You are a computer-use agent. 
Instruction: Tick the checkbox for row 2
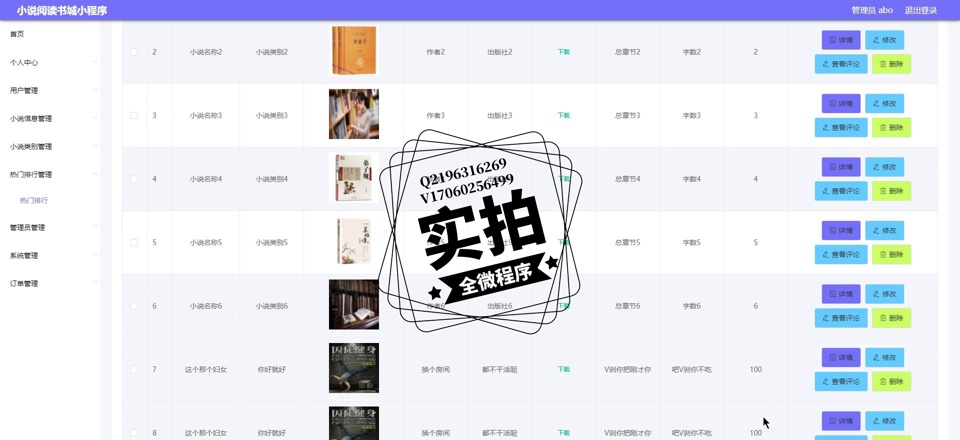point(134,52)
